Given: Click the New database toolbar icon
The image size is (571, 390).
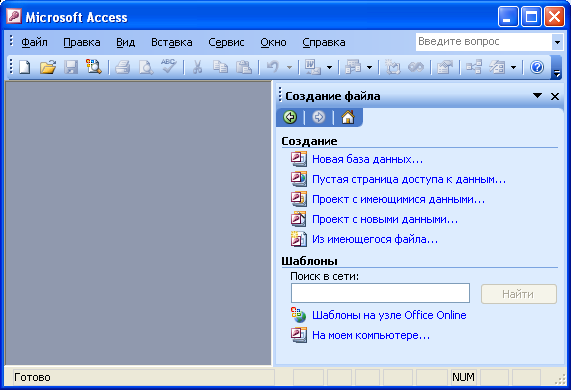Looking at the screenshot, I should pos(25,67).
